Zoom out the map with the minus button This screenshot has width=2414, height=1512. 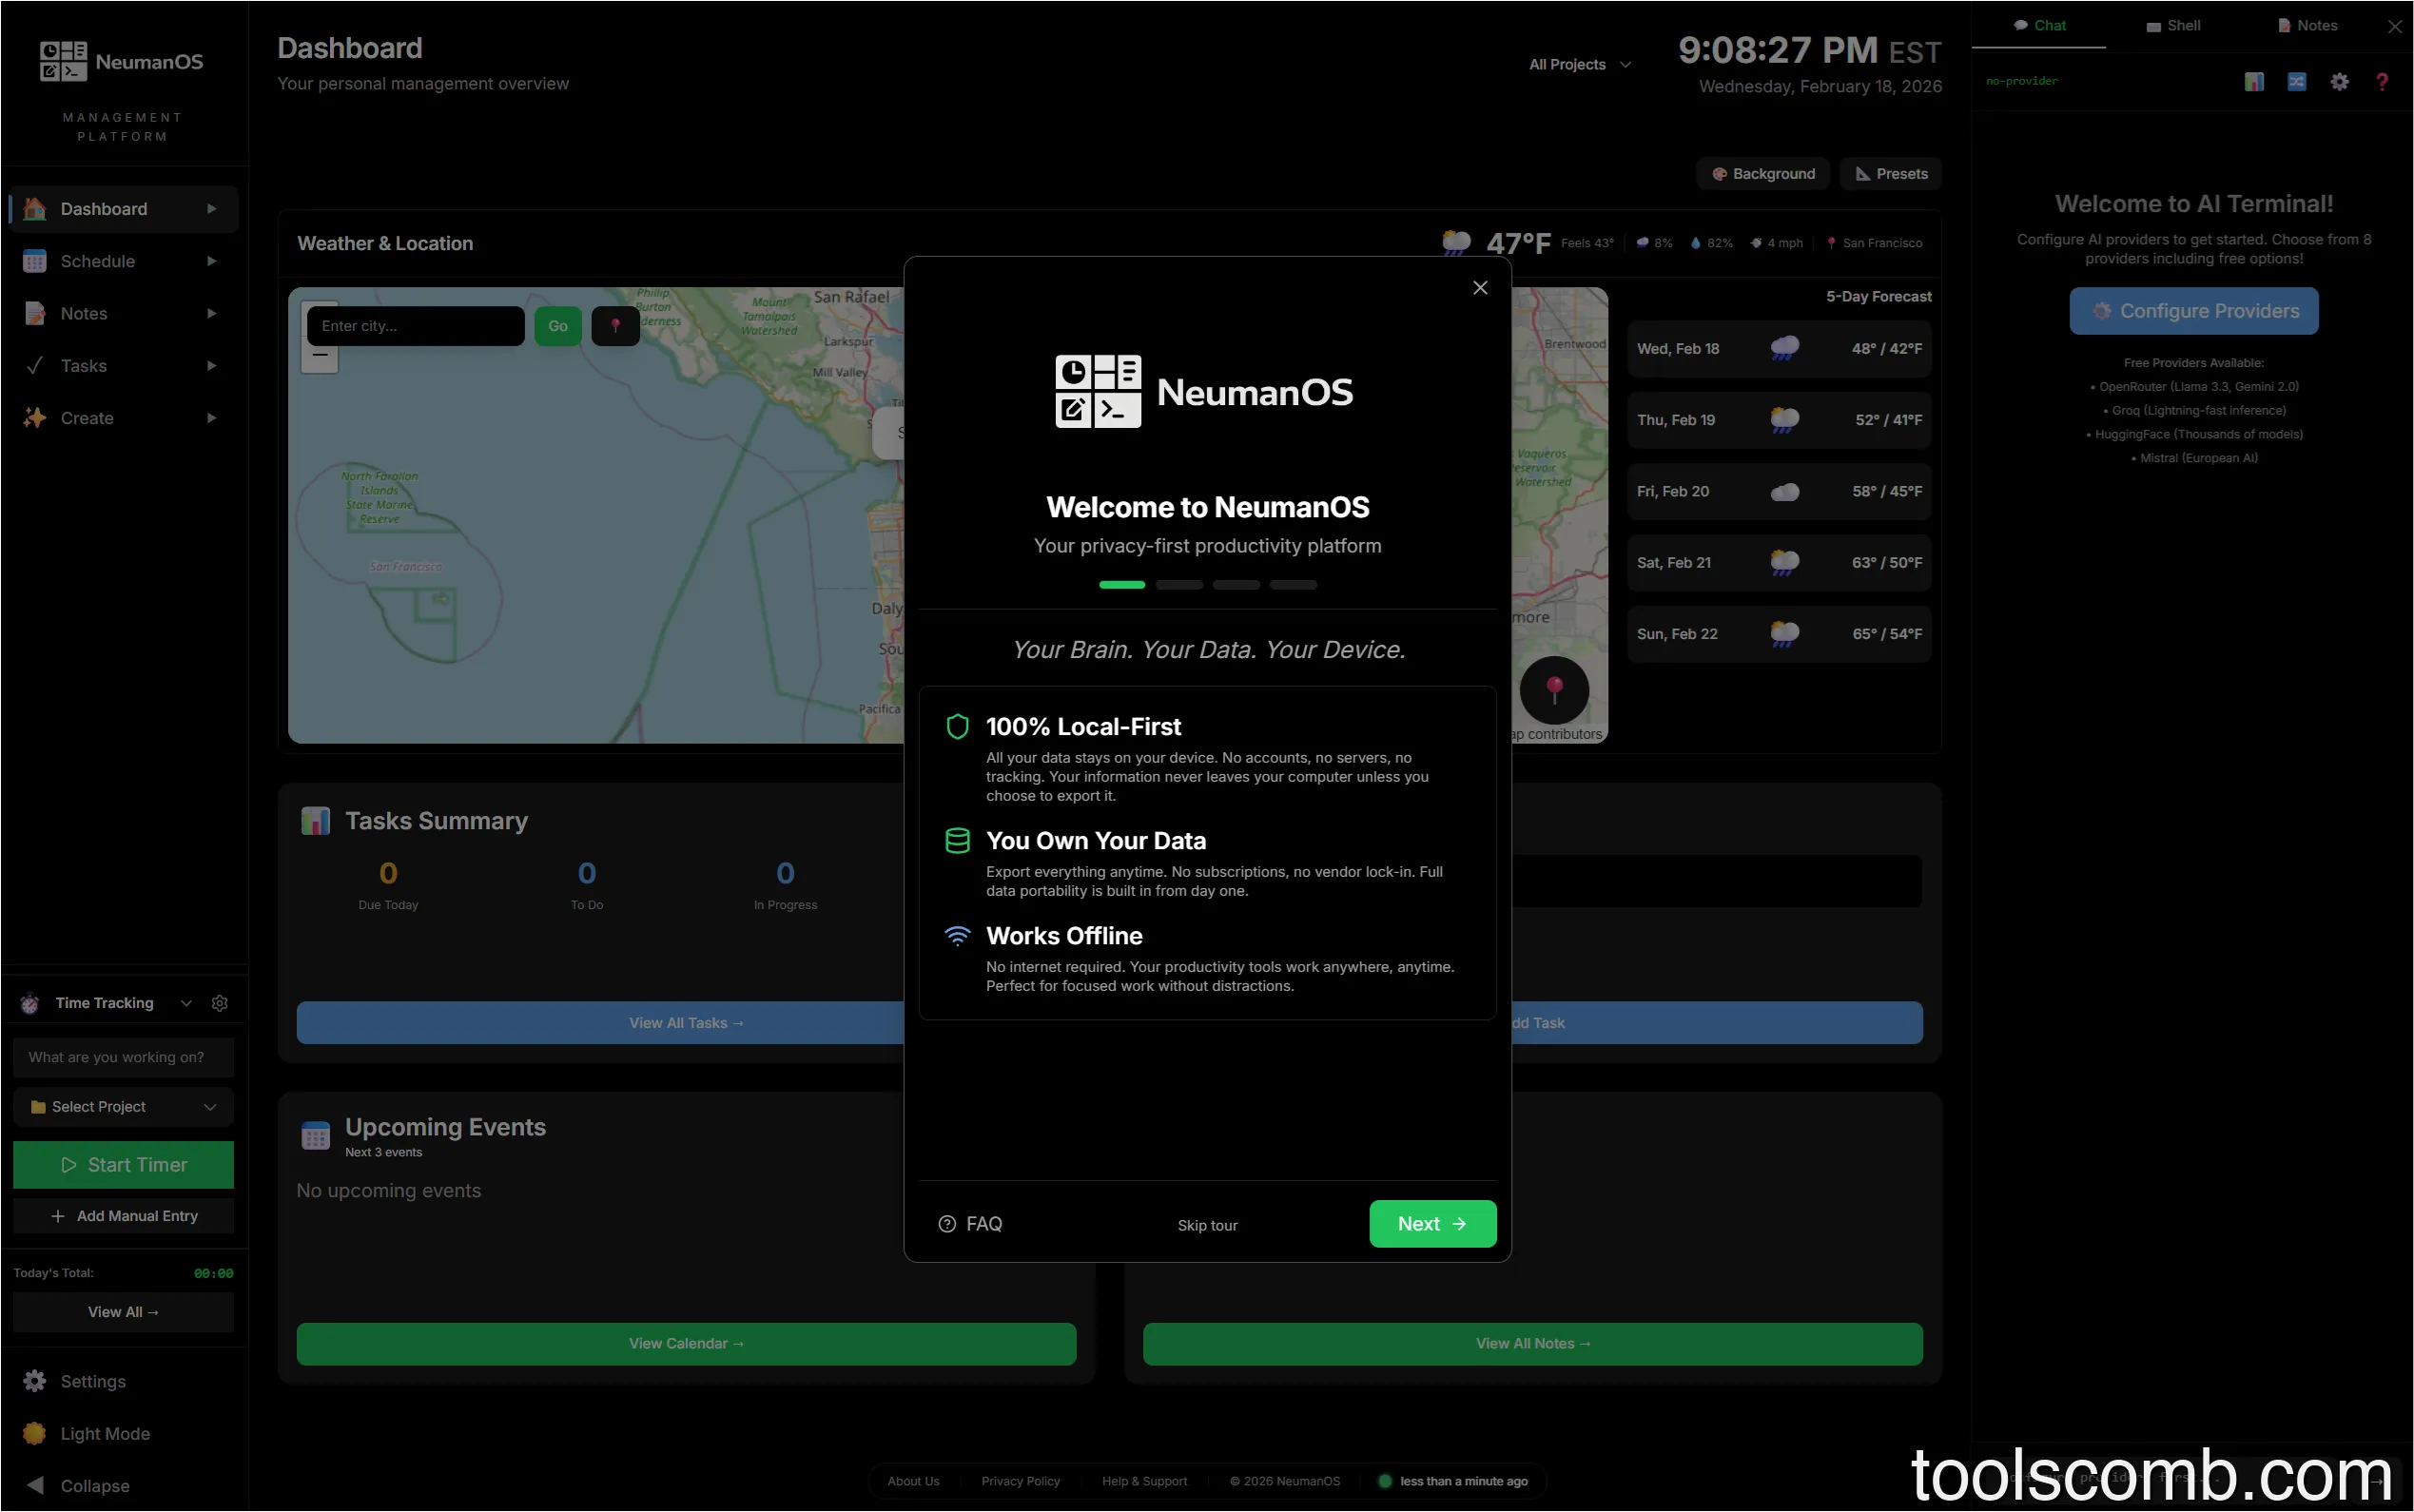pyautogui.click(x=320, y=355)
